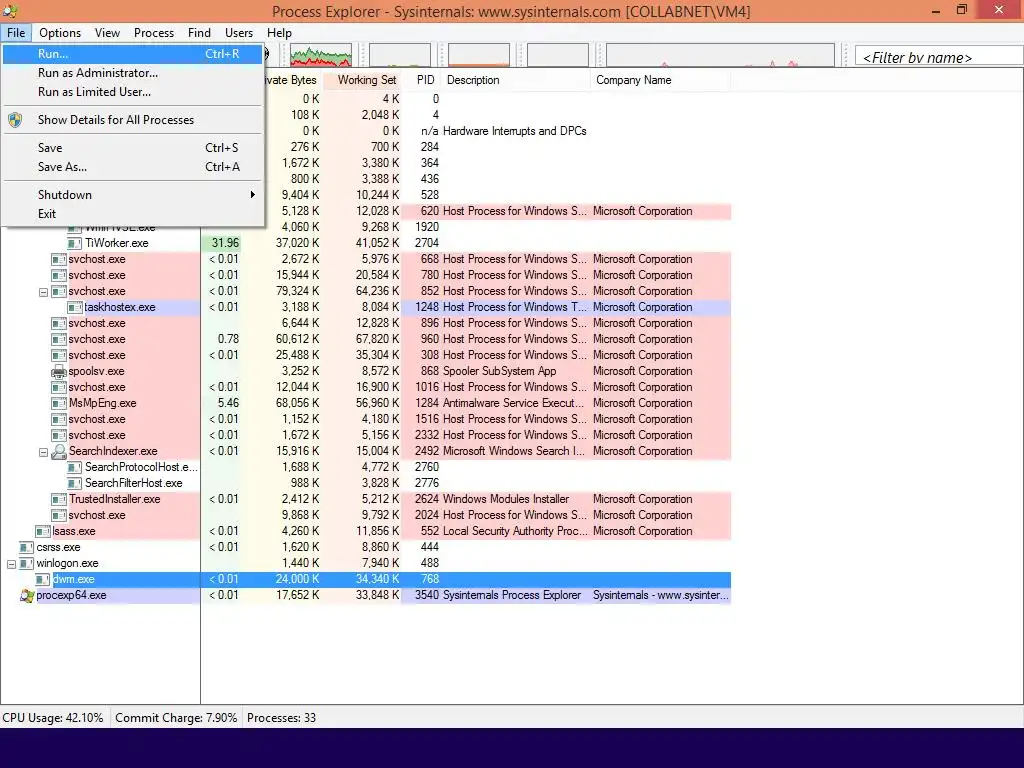The width and height of the screenshot is (1024, 768).
Task: Select the spoolsv.exe process
Action: coord(97,371)
